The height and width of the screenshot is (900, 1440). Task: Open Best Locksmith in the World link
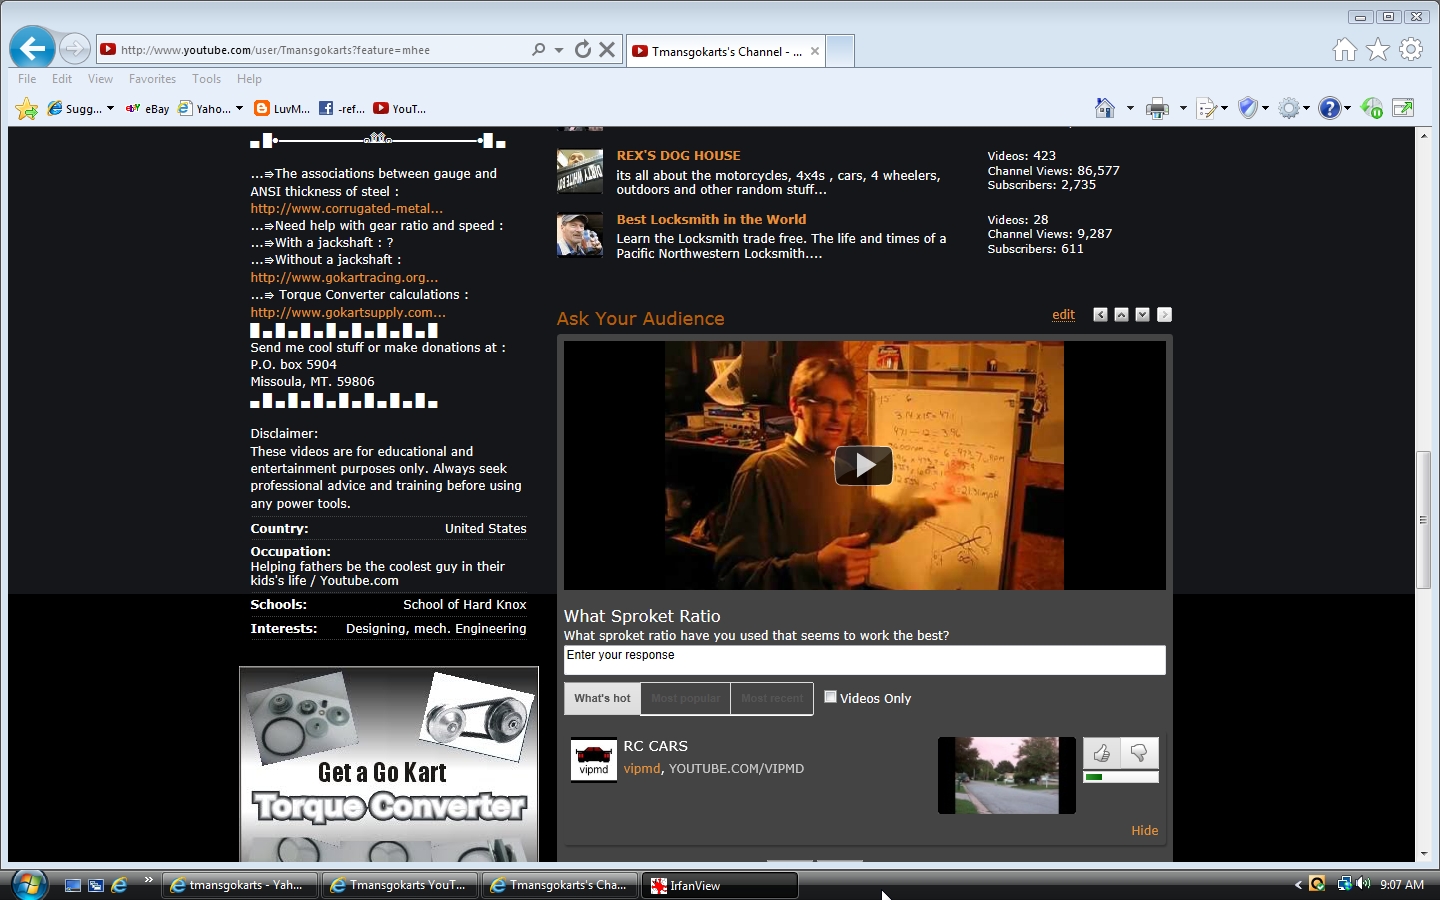click(x=711, y=220)
